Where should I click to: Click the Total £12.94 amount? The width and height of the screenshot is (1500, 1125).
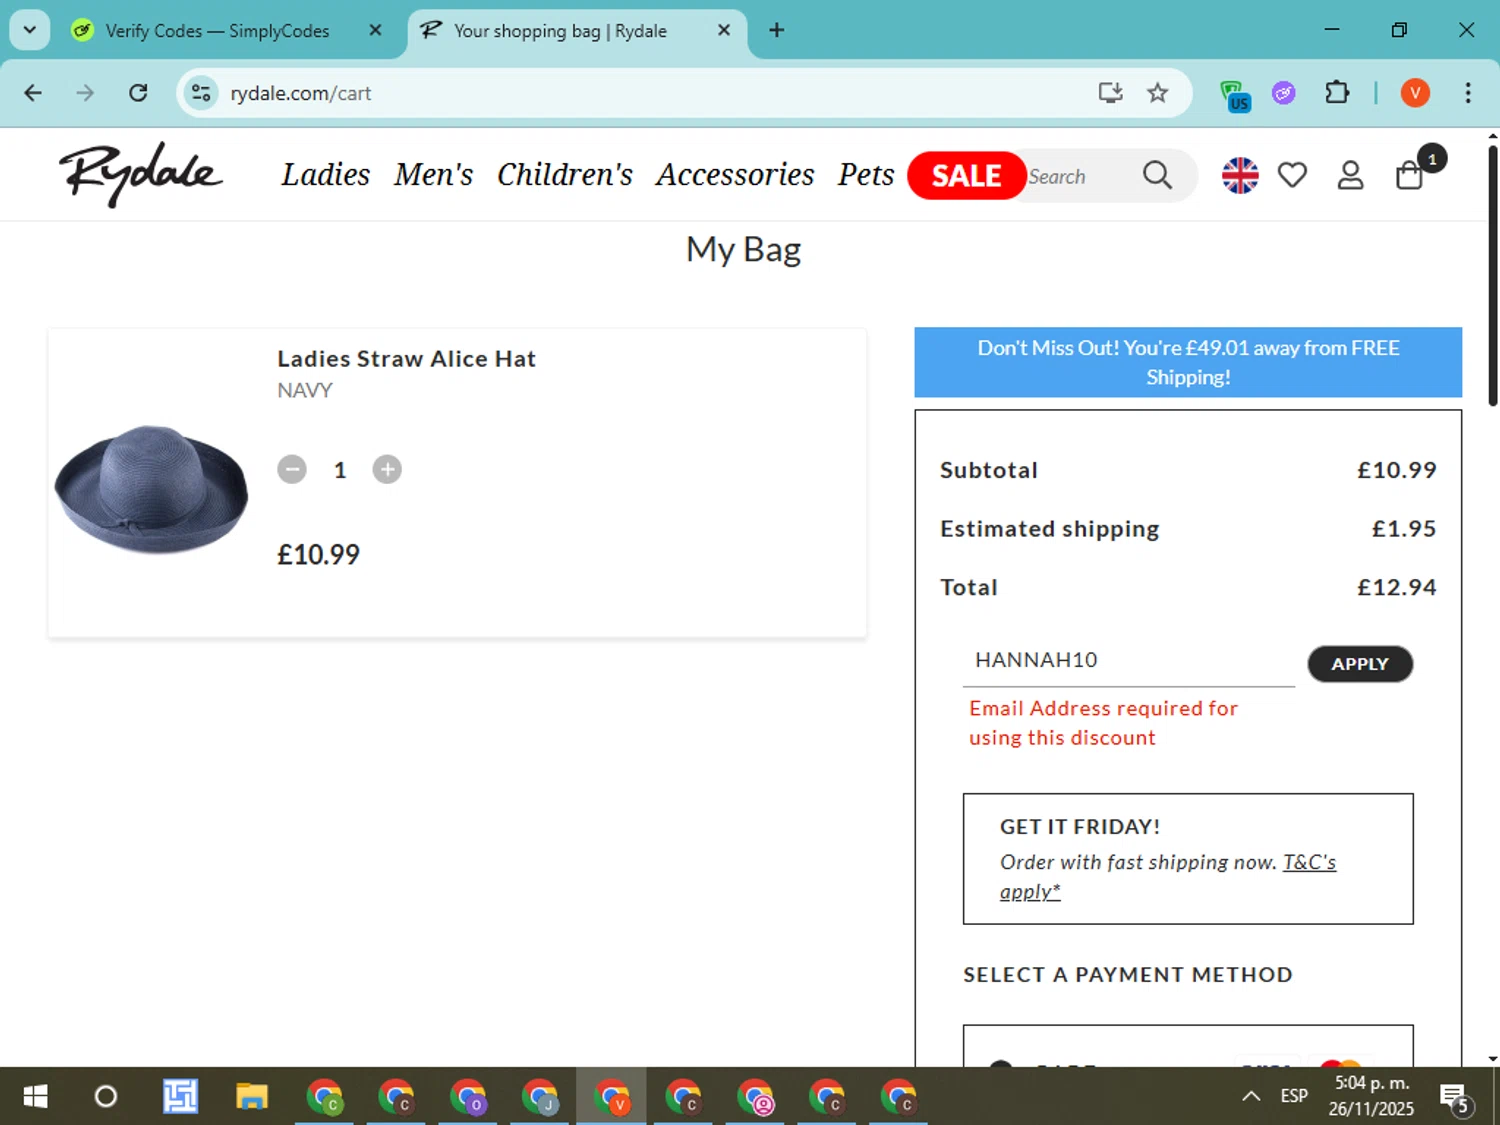1396,588
